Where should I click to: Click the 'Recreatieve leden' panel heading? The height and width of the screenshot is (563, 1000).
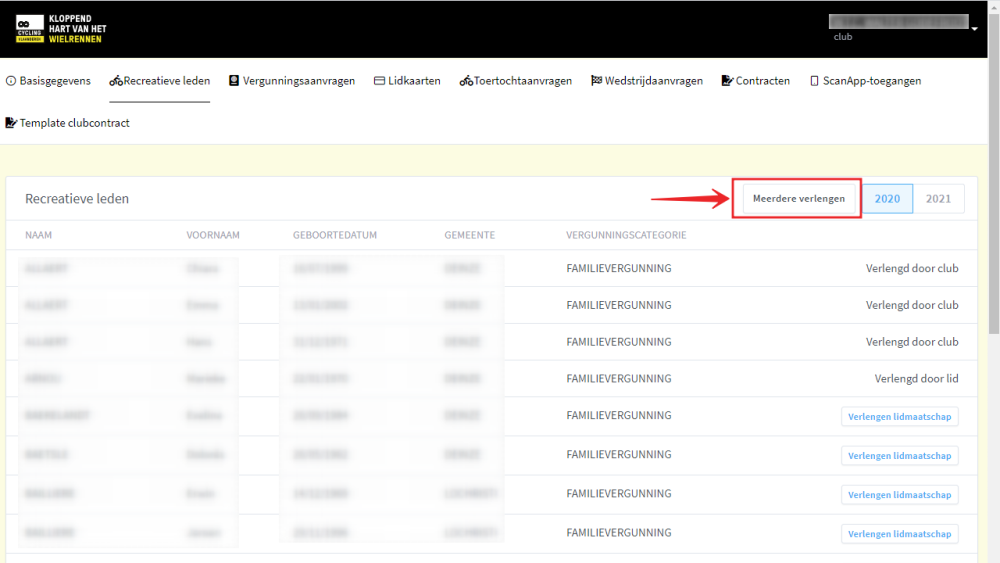77,199
